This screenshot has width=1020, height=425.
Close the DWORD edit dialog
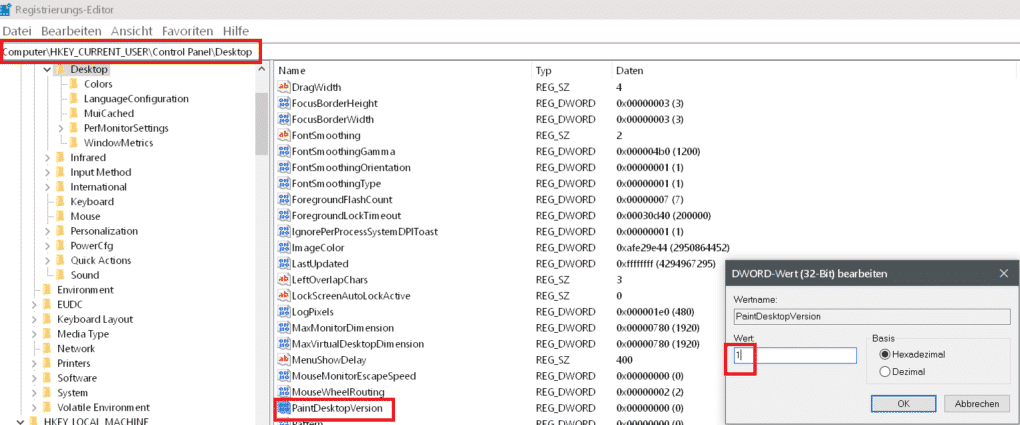(x=1002, y=273)
